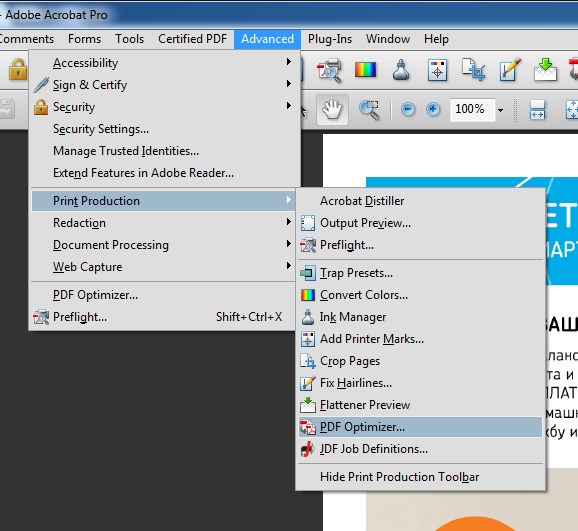Click the Flattener Preview toolbar icon

point(545,70)
